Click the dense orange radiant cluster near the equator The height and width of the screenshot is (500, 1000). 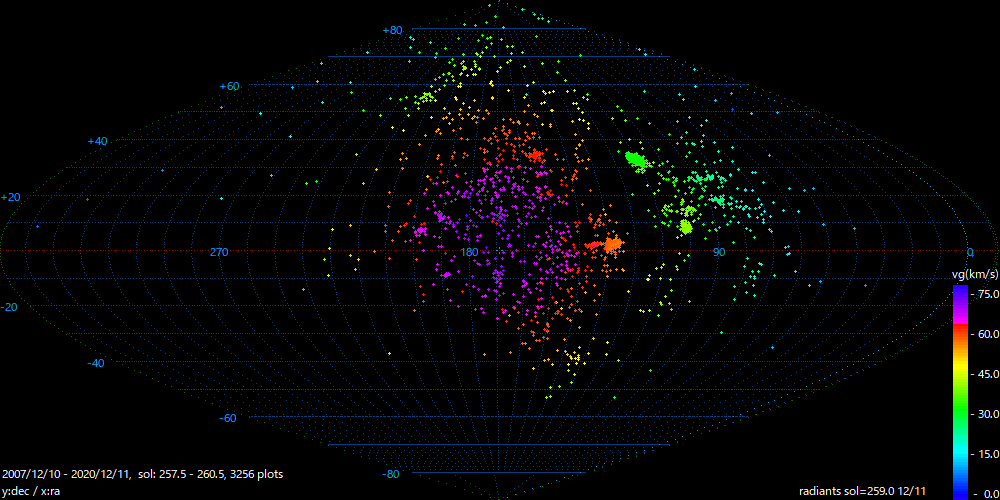pyautogui.click(x=609, y=243)
